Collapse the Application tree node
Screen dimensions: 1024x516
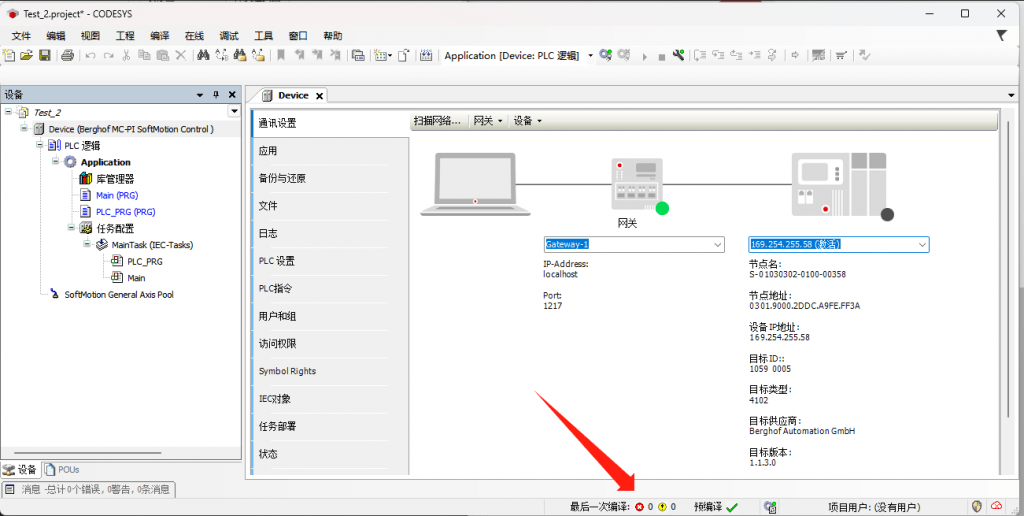pyautogui.click(x=56, y=161)
